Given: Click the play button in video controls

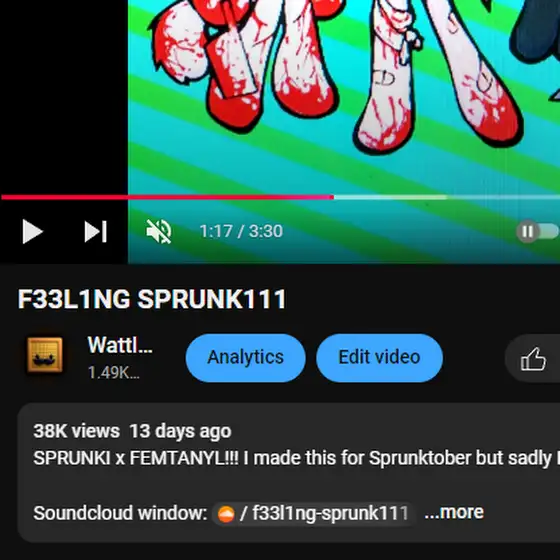Looking at the screenshot, I should [x=32, y=231].
